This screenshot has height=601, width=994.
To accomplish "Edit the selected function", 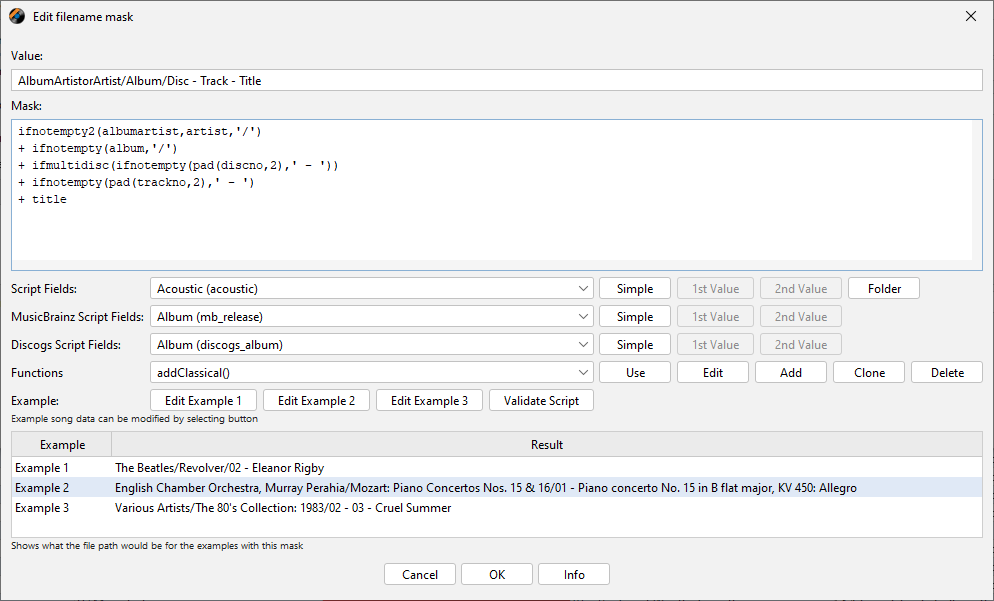I will point(713,373).
